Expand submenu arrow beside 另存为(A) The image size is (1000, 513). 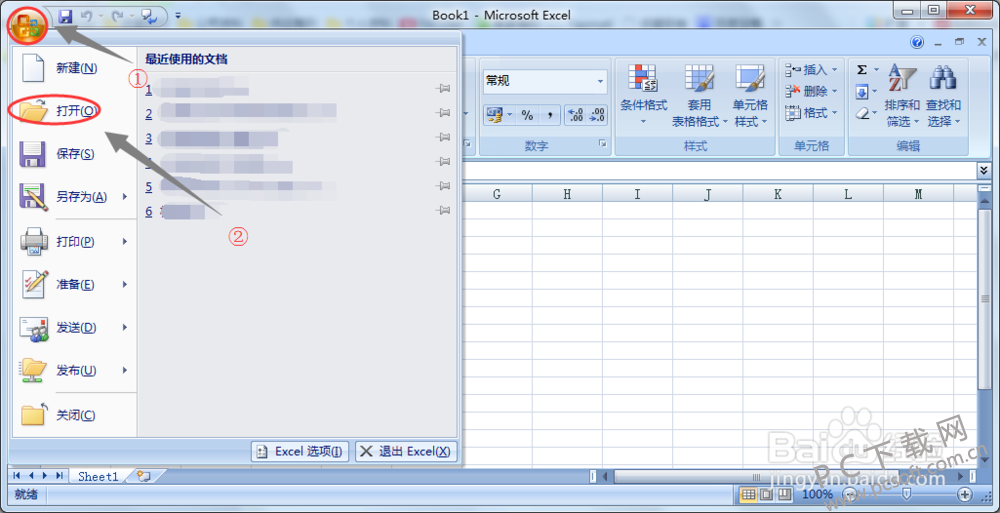[125, 197]
